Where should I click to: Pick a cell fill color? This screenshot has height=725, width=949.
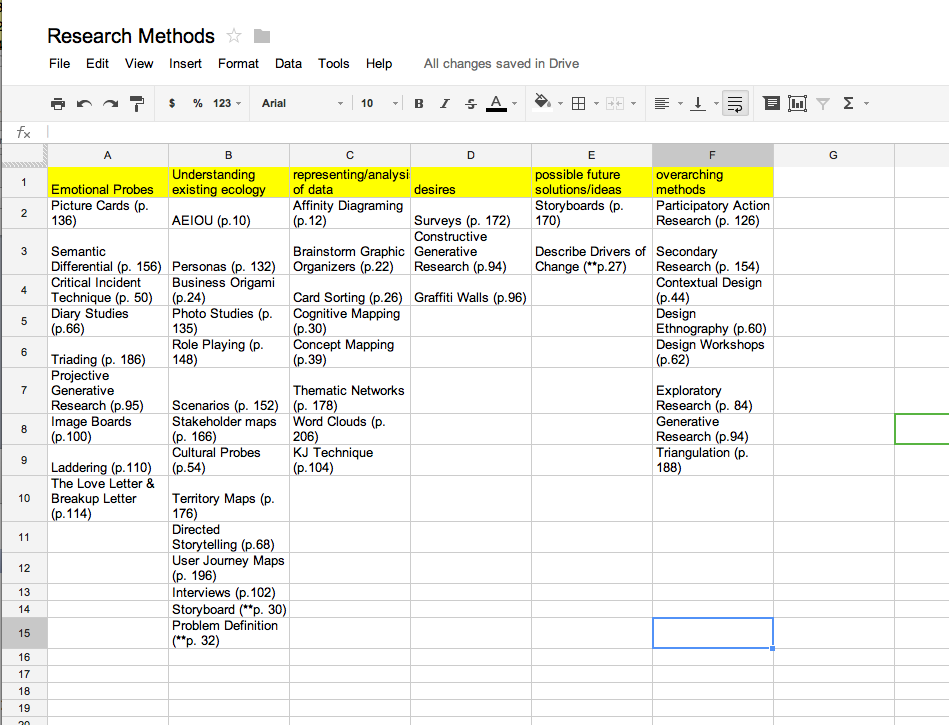point(547,103)
